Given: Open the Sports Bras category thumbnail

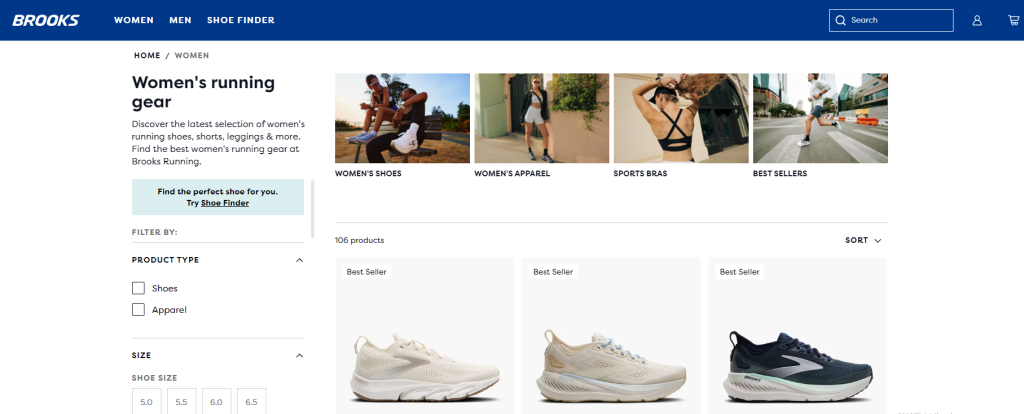Looking at the screenshot, I should (x=681, y=118).
